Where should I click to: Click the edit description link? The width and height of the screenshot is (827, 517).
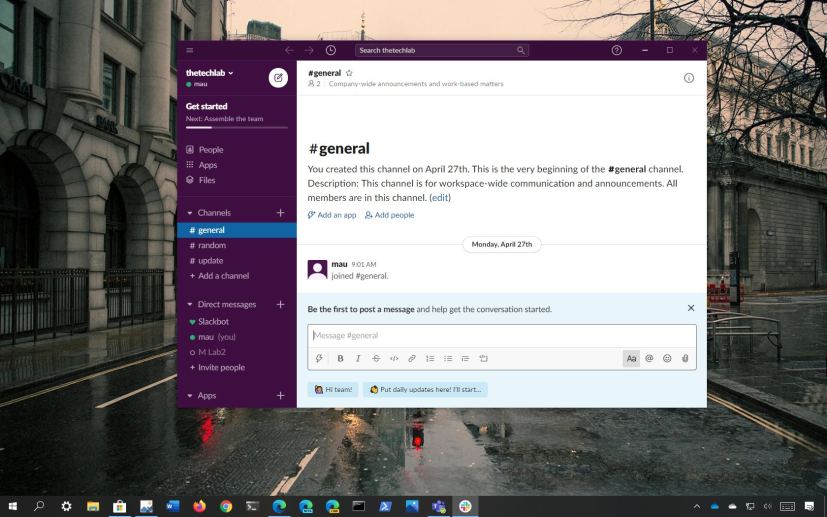click(440, 198)
